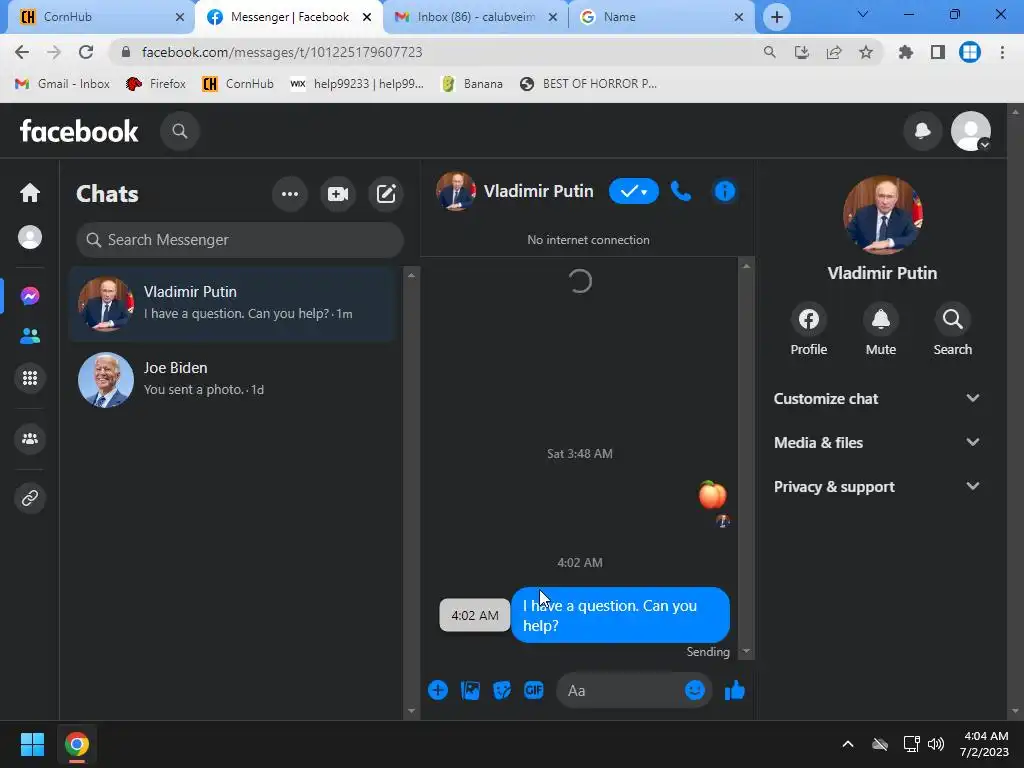
Task: Toggle conversation information panel
Action: coord(725,191)
